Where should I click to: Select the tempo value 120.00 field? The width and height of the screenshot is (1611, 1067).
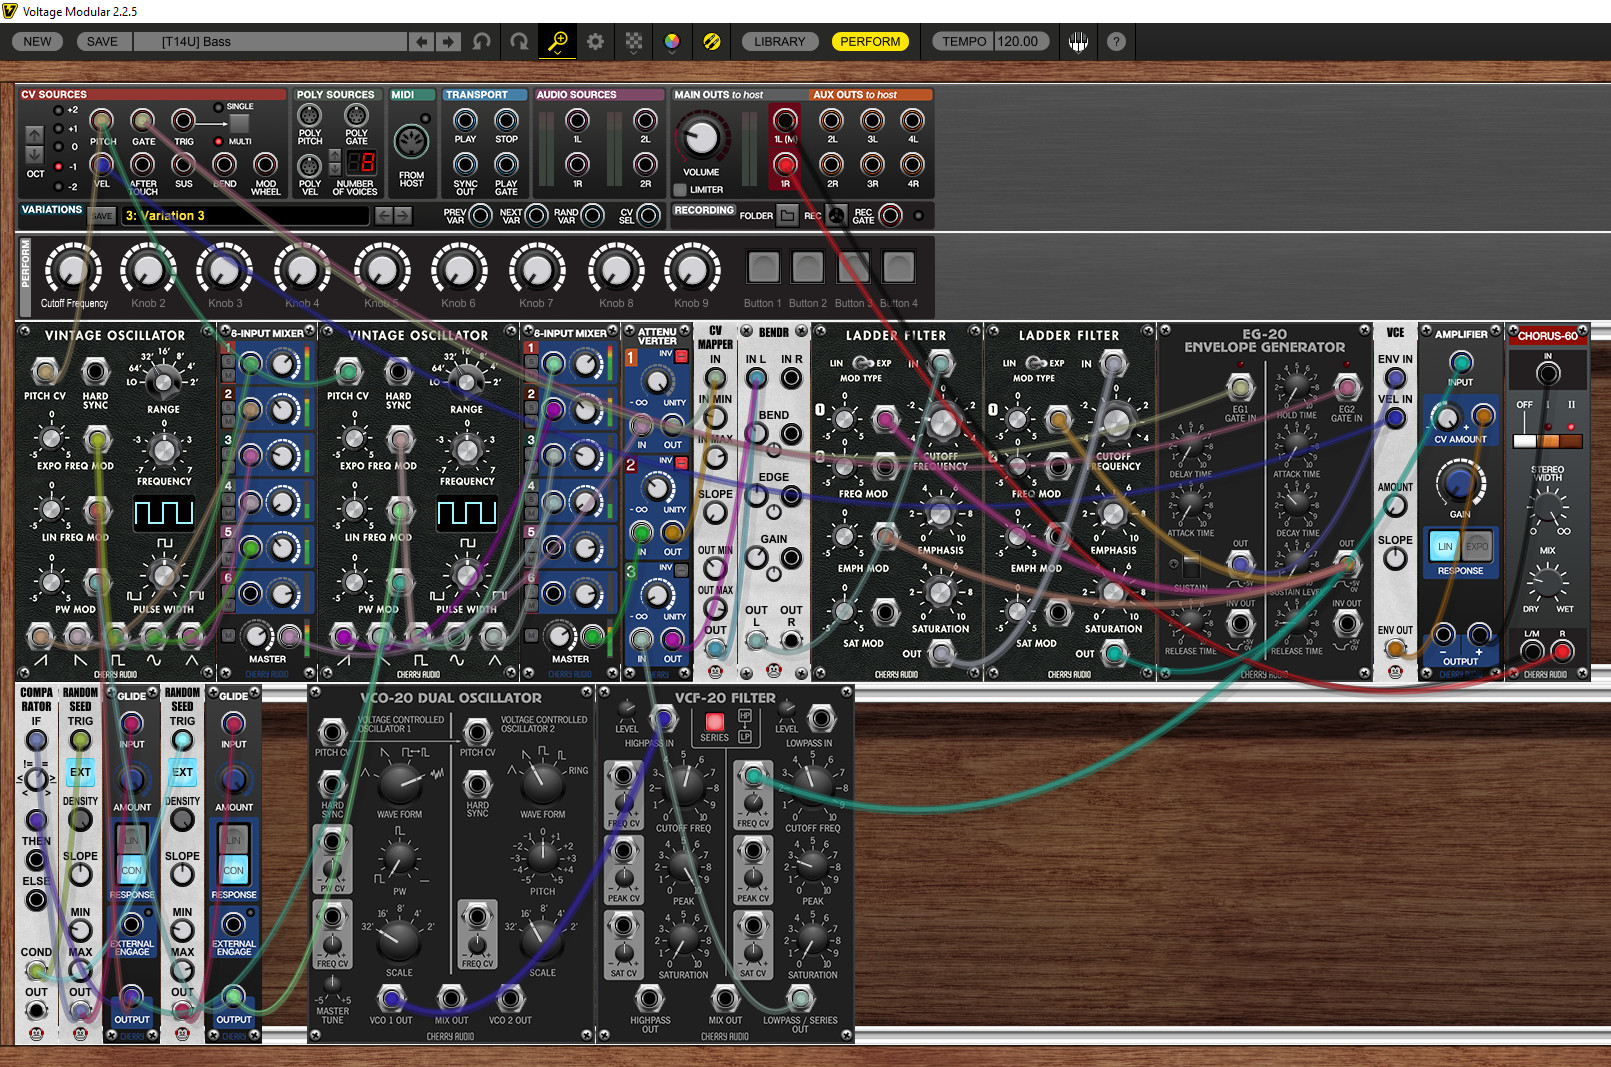[1020, 41]
